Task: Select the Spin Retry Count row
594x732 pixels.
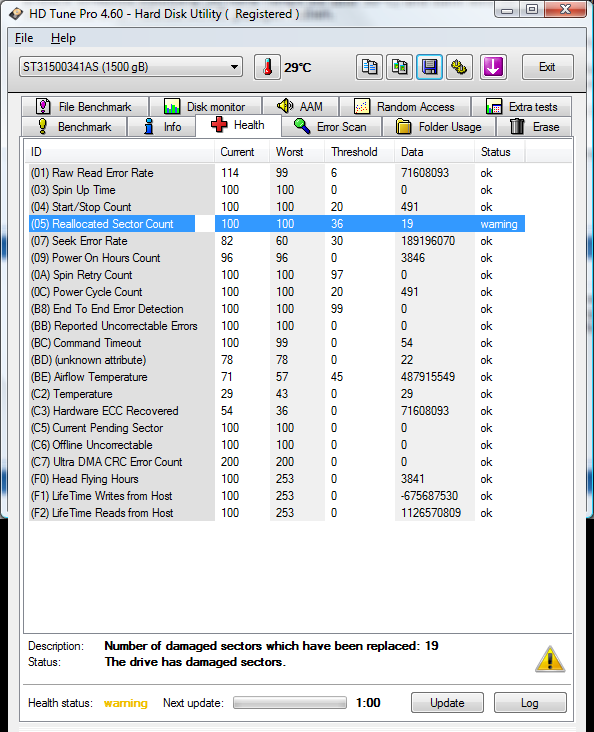Action: 277,275
